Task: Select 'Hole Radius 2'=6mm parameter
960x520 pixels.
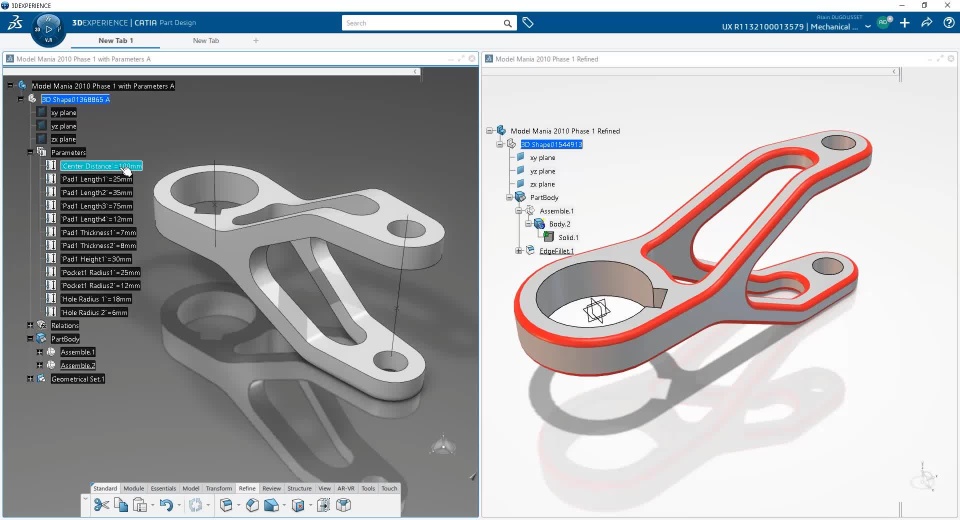Action: [94, 312]
